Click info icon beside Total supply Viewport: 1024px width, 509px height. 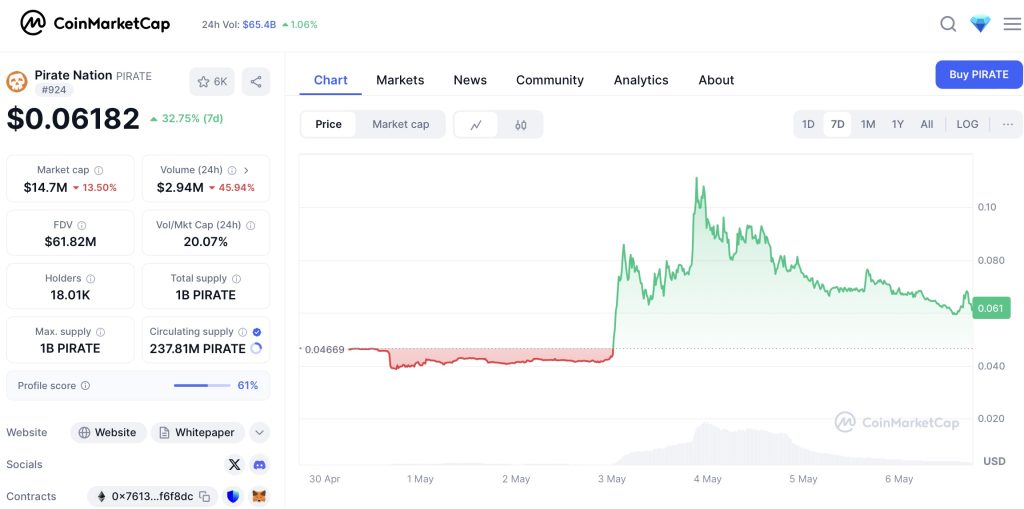point(236,278)
